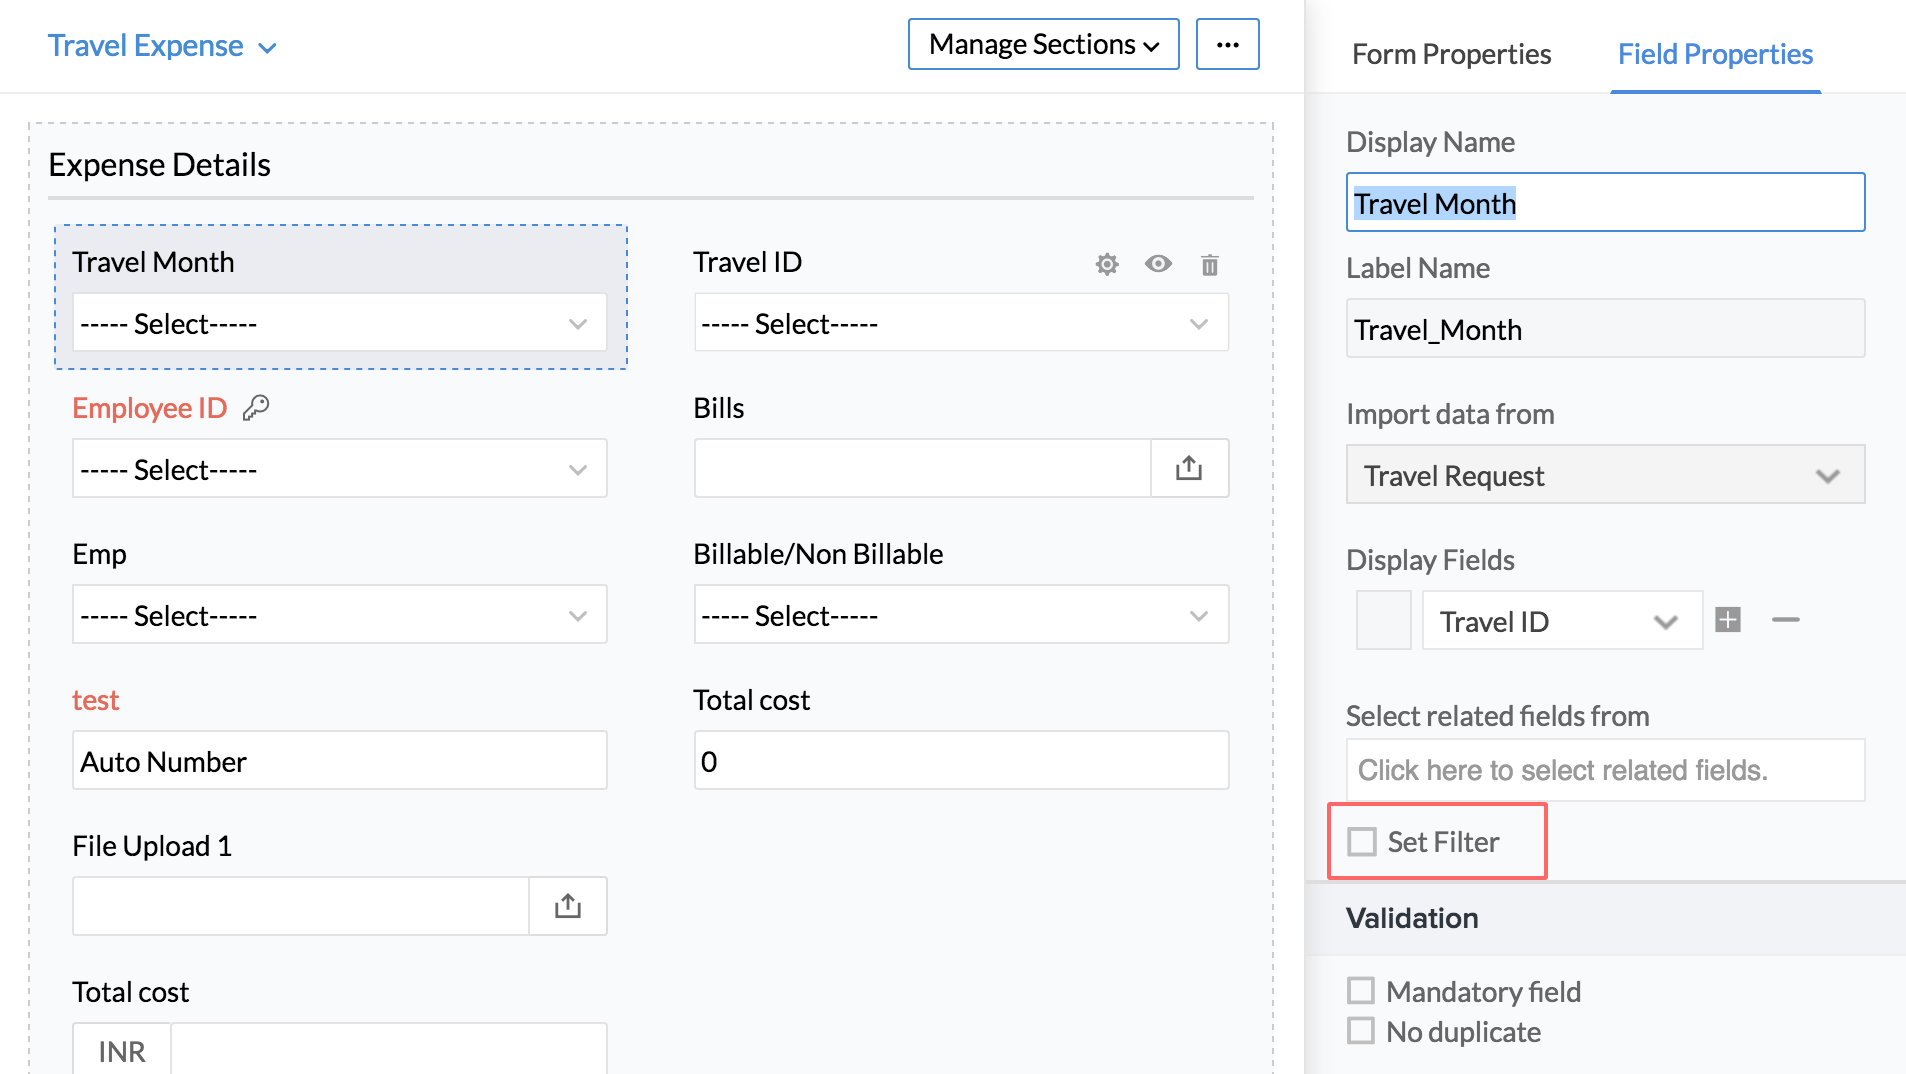Toggle Travel ID field visibility eye icon
1906x1074 pixels.
[x=1158, y=264]
